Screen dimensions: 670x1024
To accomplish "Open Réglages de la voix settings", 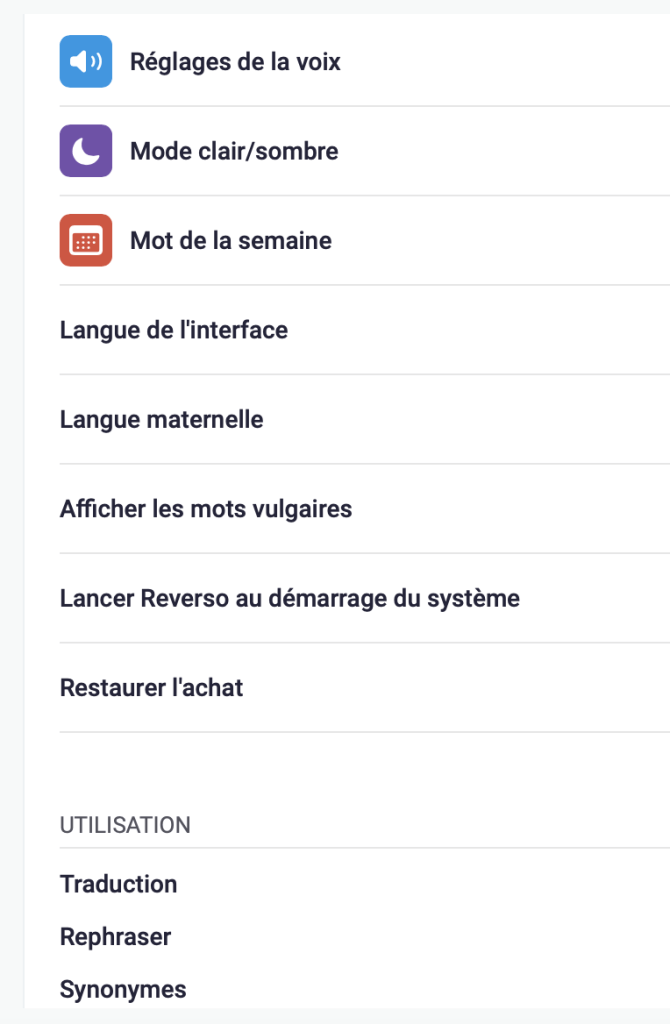I will (x=235, y=62).
